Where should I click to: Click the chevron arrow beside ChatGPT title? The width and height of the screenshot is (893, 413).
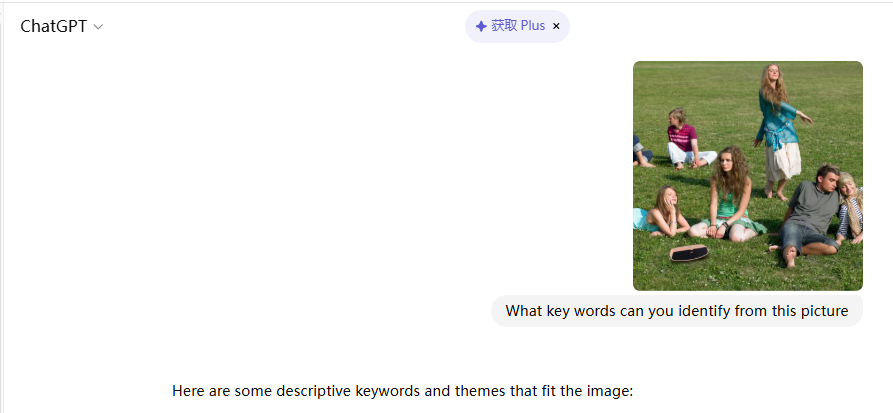[98, 27]
